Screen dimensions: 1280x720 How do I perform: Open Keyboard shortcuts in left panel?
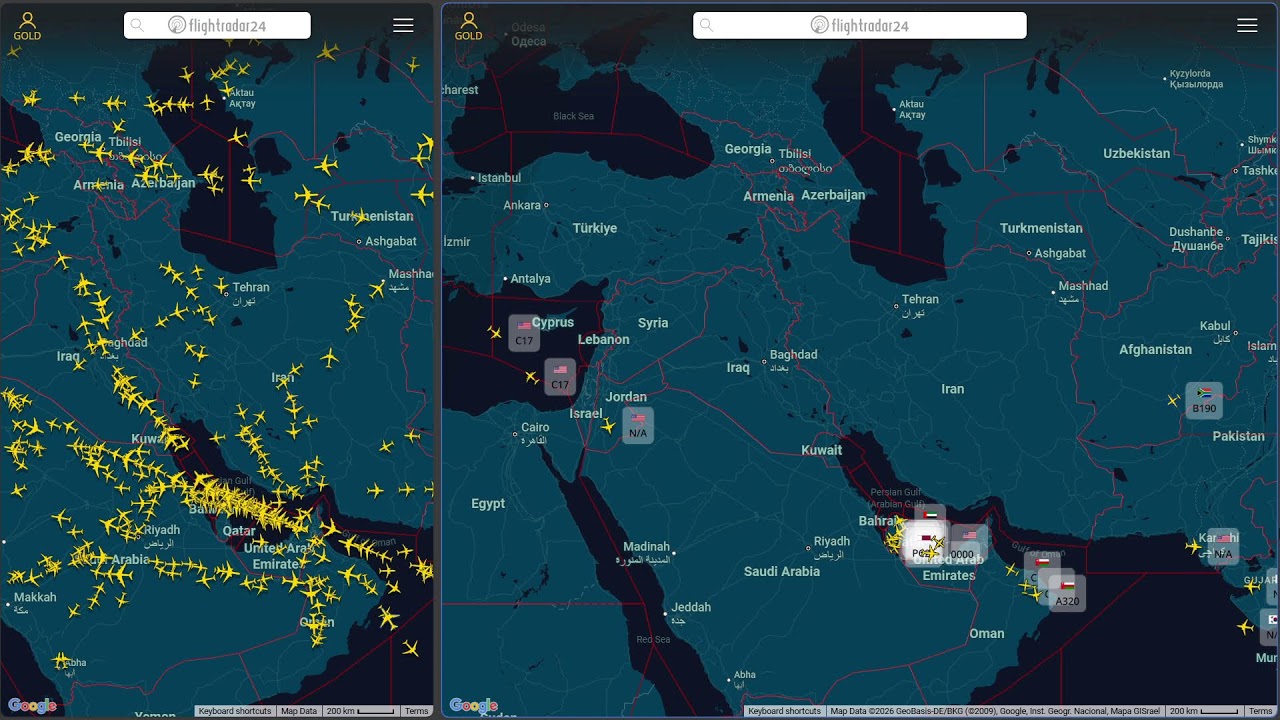click(x=235, y=711)
